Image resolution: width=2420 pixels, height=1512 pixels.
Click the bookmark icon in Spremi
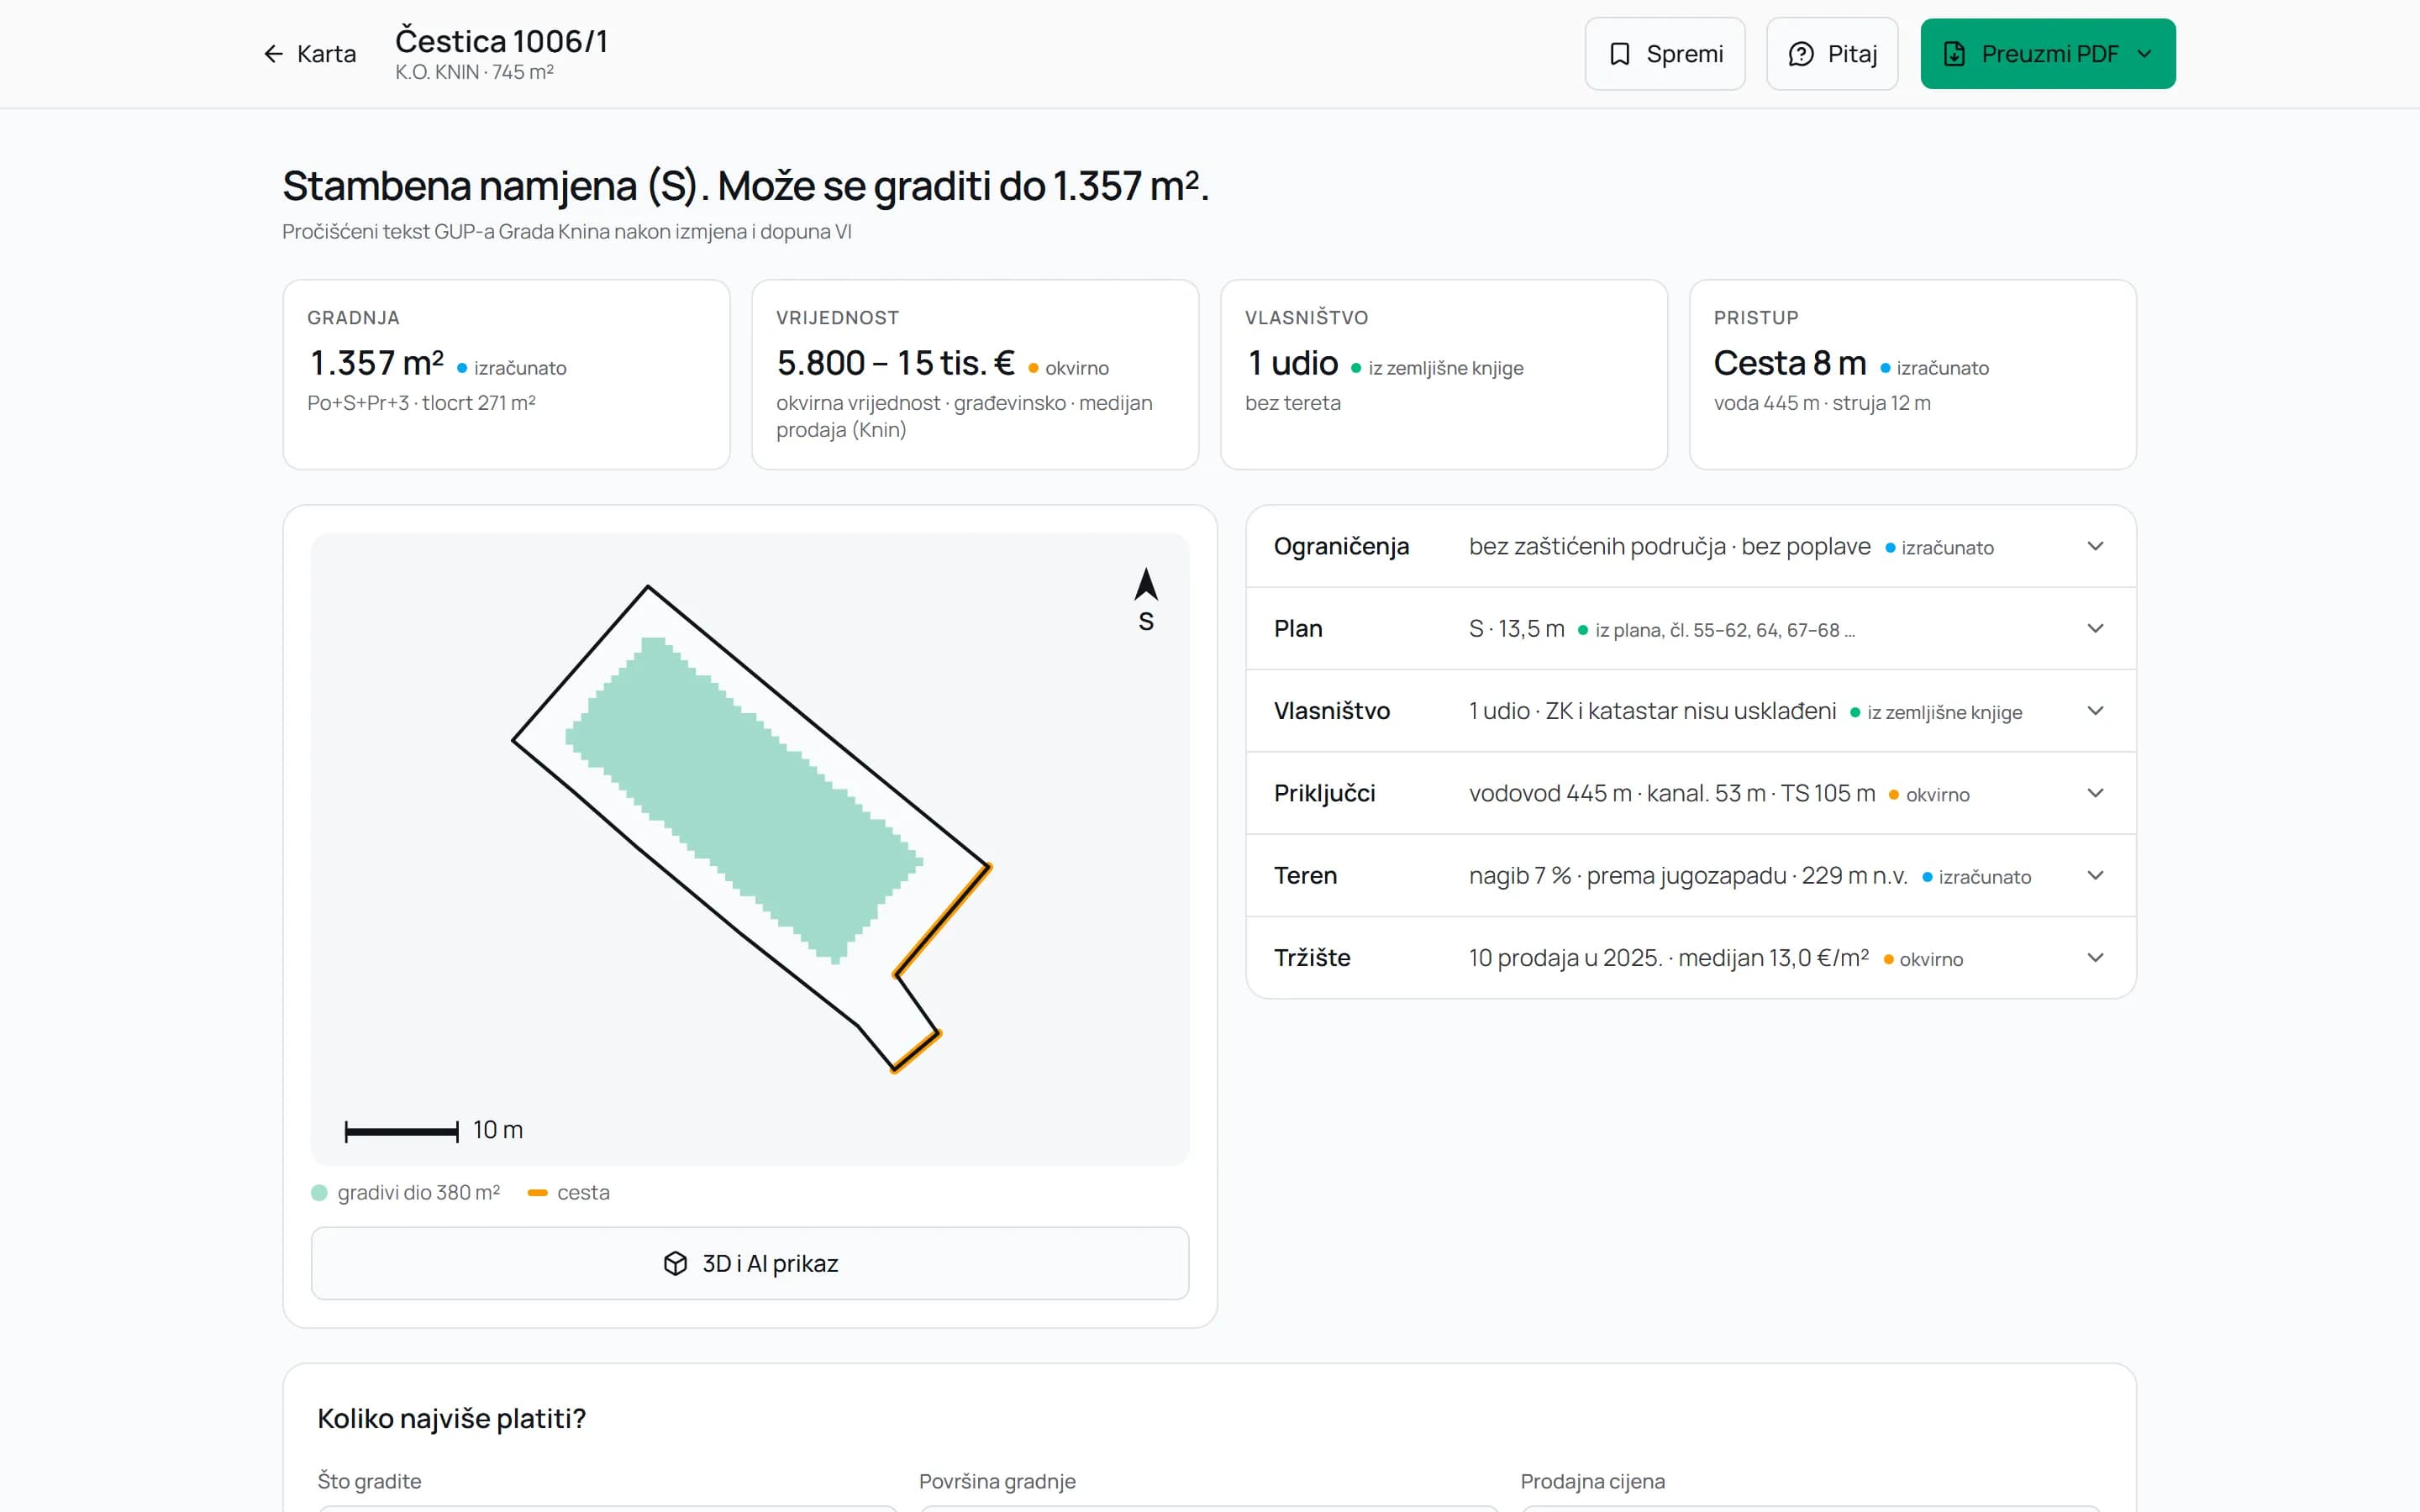point(1619,54)
